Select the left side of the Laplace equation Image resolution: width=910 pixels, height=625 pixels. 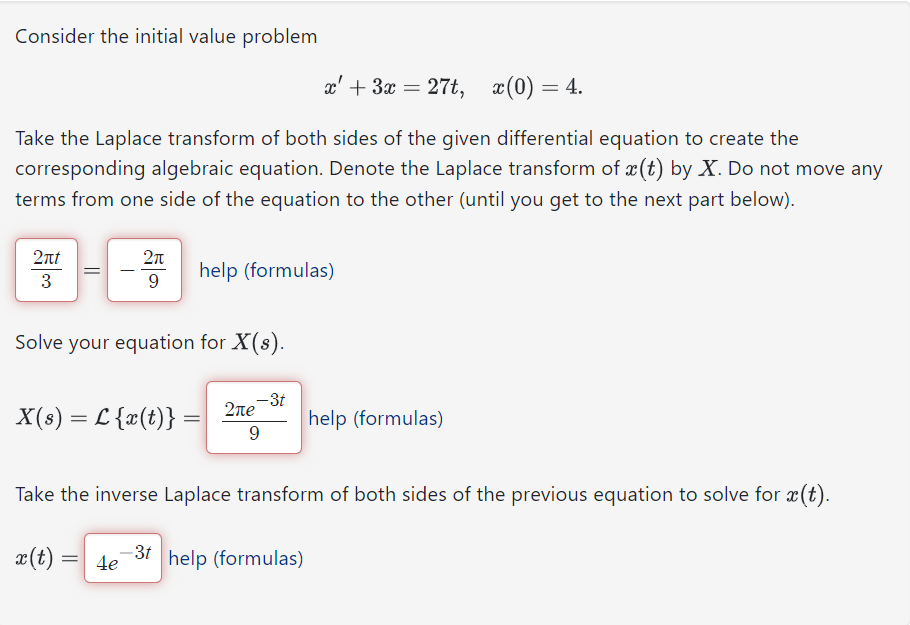pos(46,270)
